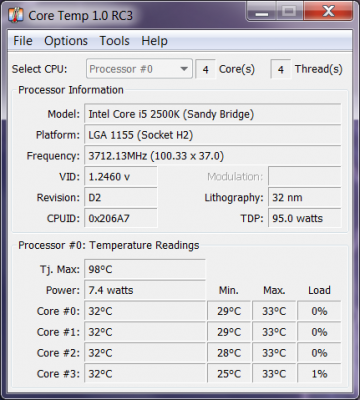Maximize the Core Temp window
Viewport: 360px width, 400px height.
289,12
